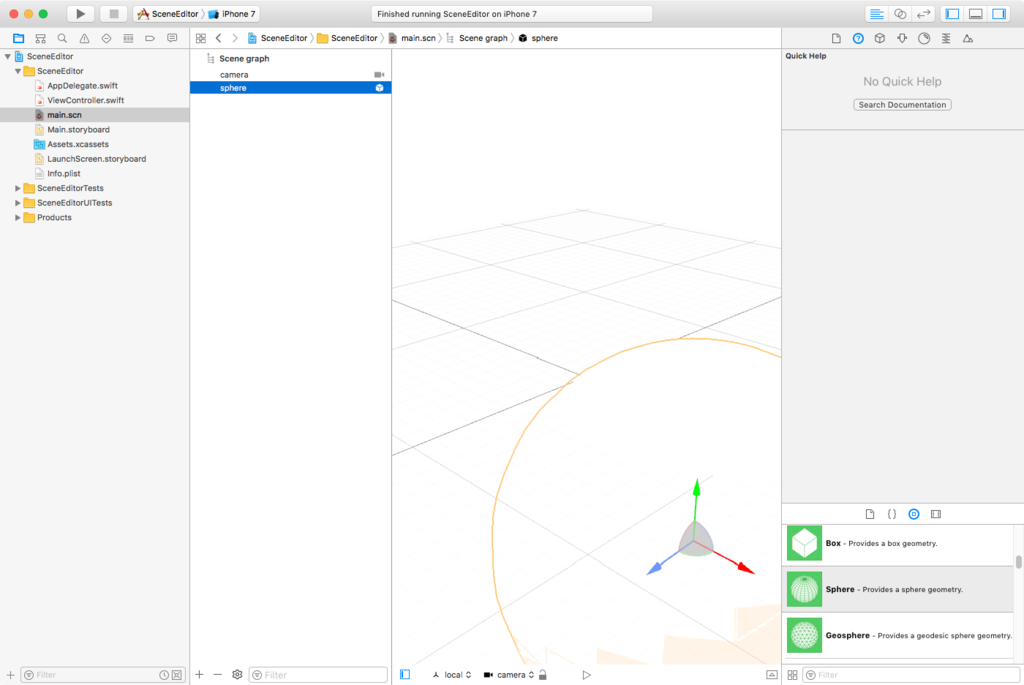This screenshot has width=1024, height=685.
Task: Remove selected node with minus button
Action: [x=217, y=675]
